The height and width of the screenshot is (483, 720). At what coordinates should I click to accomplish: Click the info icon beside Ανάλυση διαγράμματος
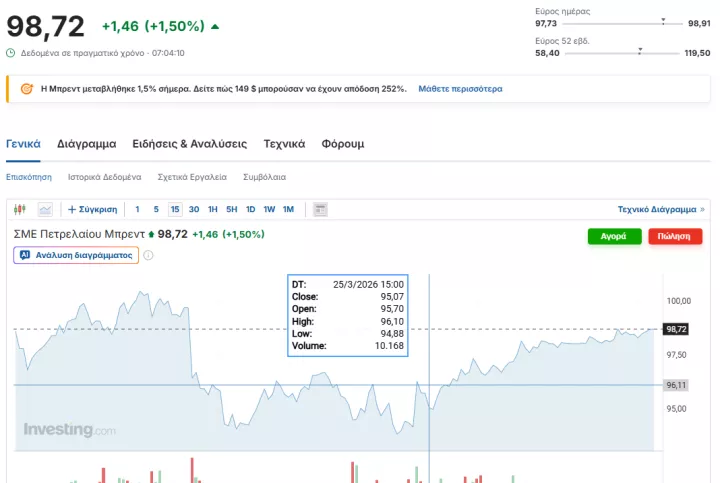click(x=148, y=255)
